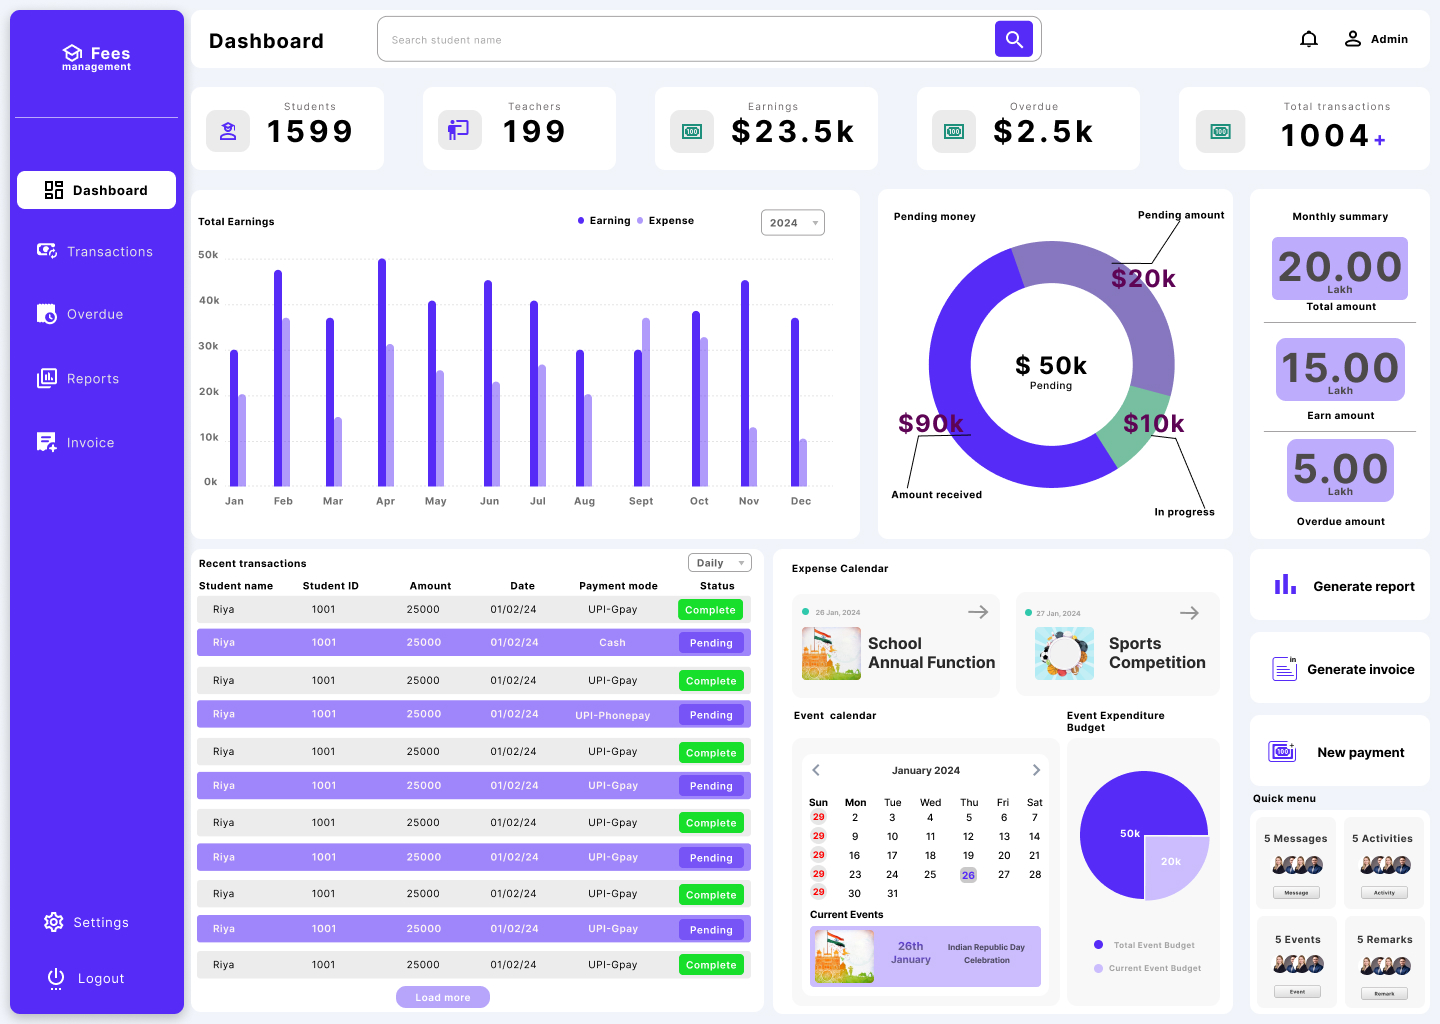
Task: Click the search magnifier button
Action: (x=1013, y=39)
